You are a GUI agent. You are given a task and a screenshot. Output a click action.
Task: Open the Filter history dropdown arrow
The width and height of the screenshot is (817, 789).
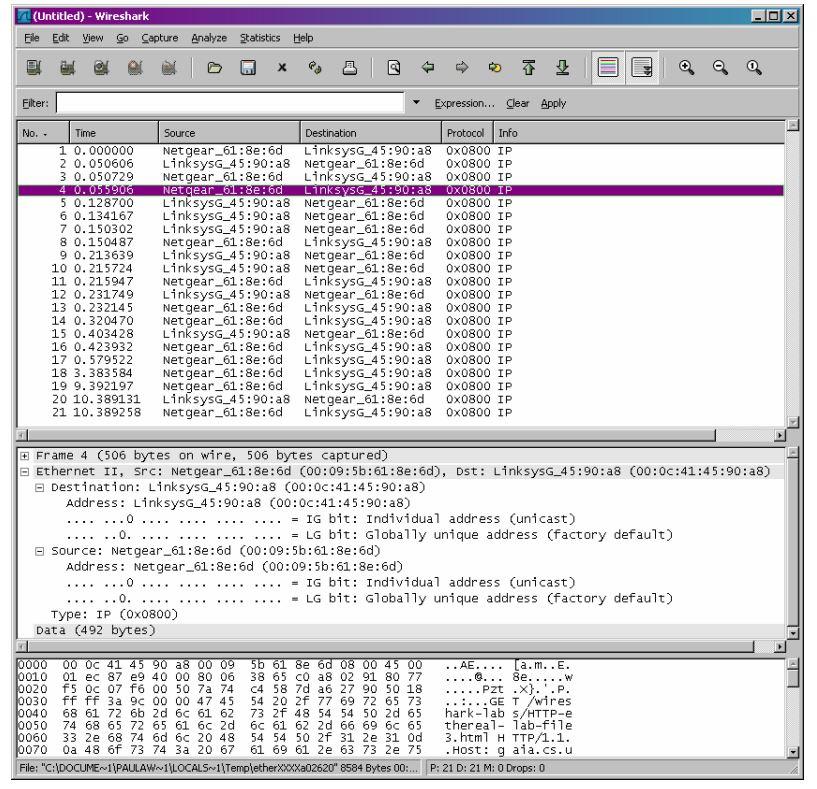click(416, 103)
